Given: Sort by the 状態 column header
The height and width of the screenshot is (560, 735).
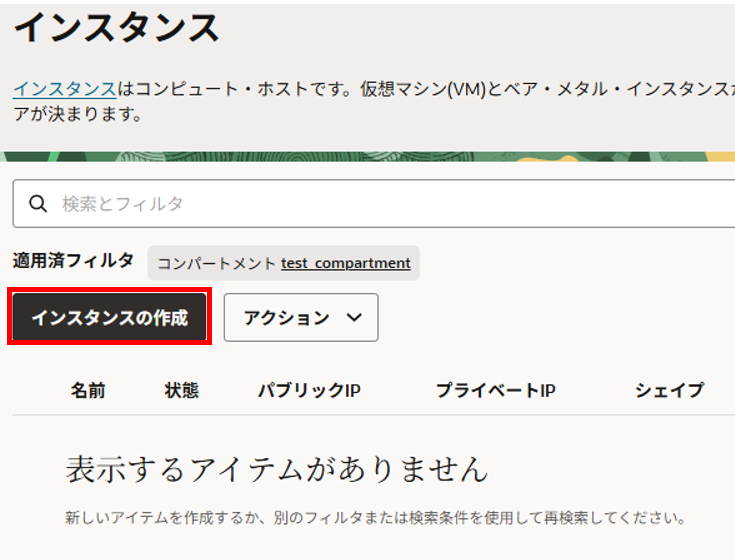Looking at the screenshot, I should 181,390.
